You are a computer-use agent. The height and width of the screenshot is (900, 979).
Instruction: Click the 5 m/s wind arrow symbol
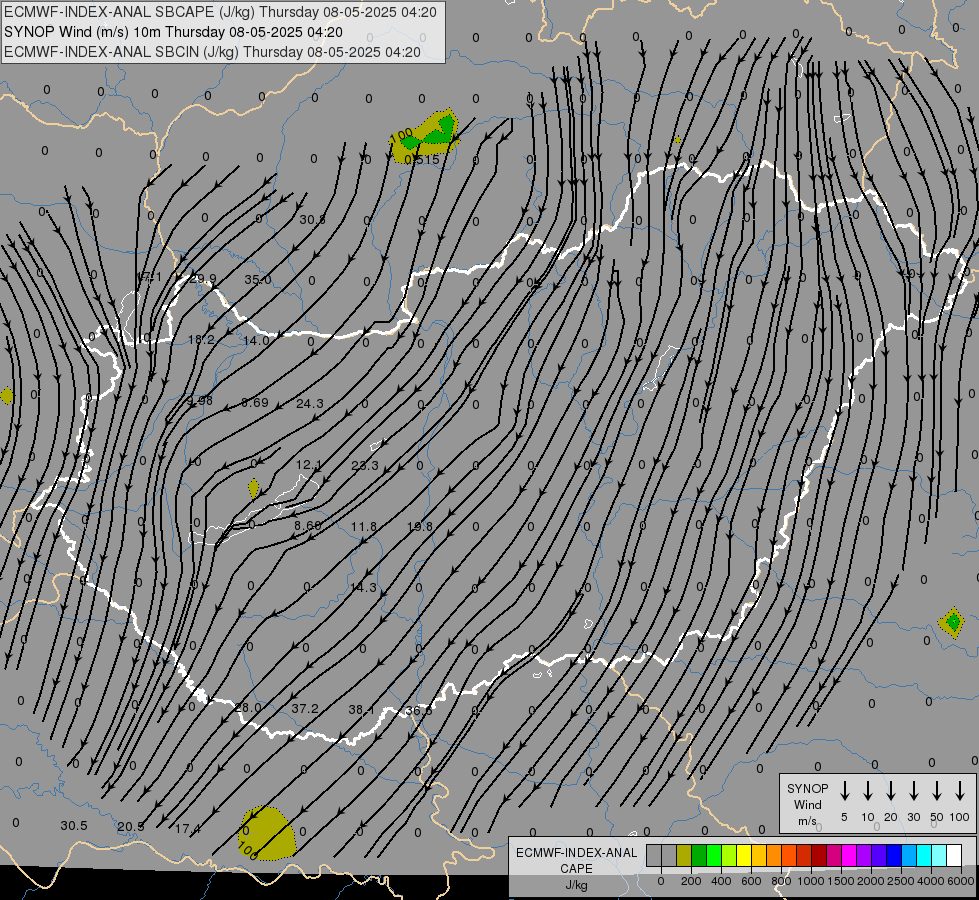844,791
